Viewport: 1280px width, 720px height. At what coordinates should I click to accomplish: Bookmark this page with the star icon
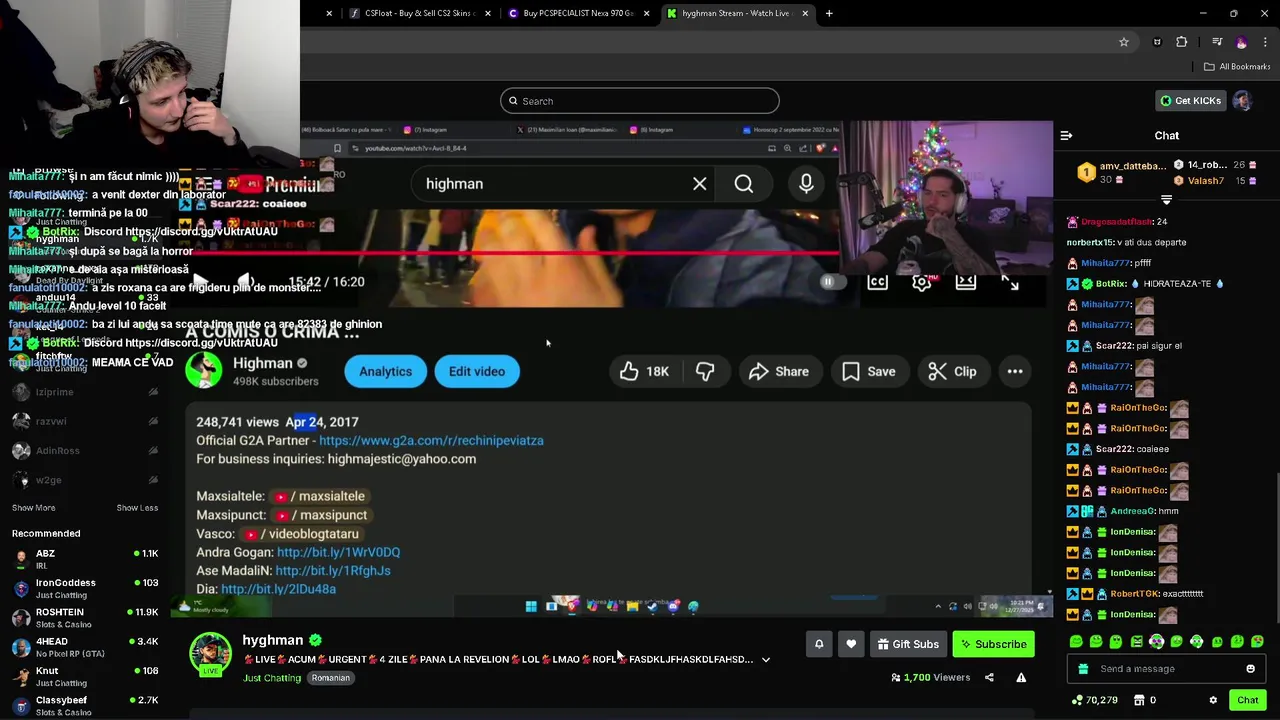pyautogui.click(x=1124, y=42)
